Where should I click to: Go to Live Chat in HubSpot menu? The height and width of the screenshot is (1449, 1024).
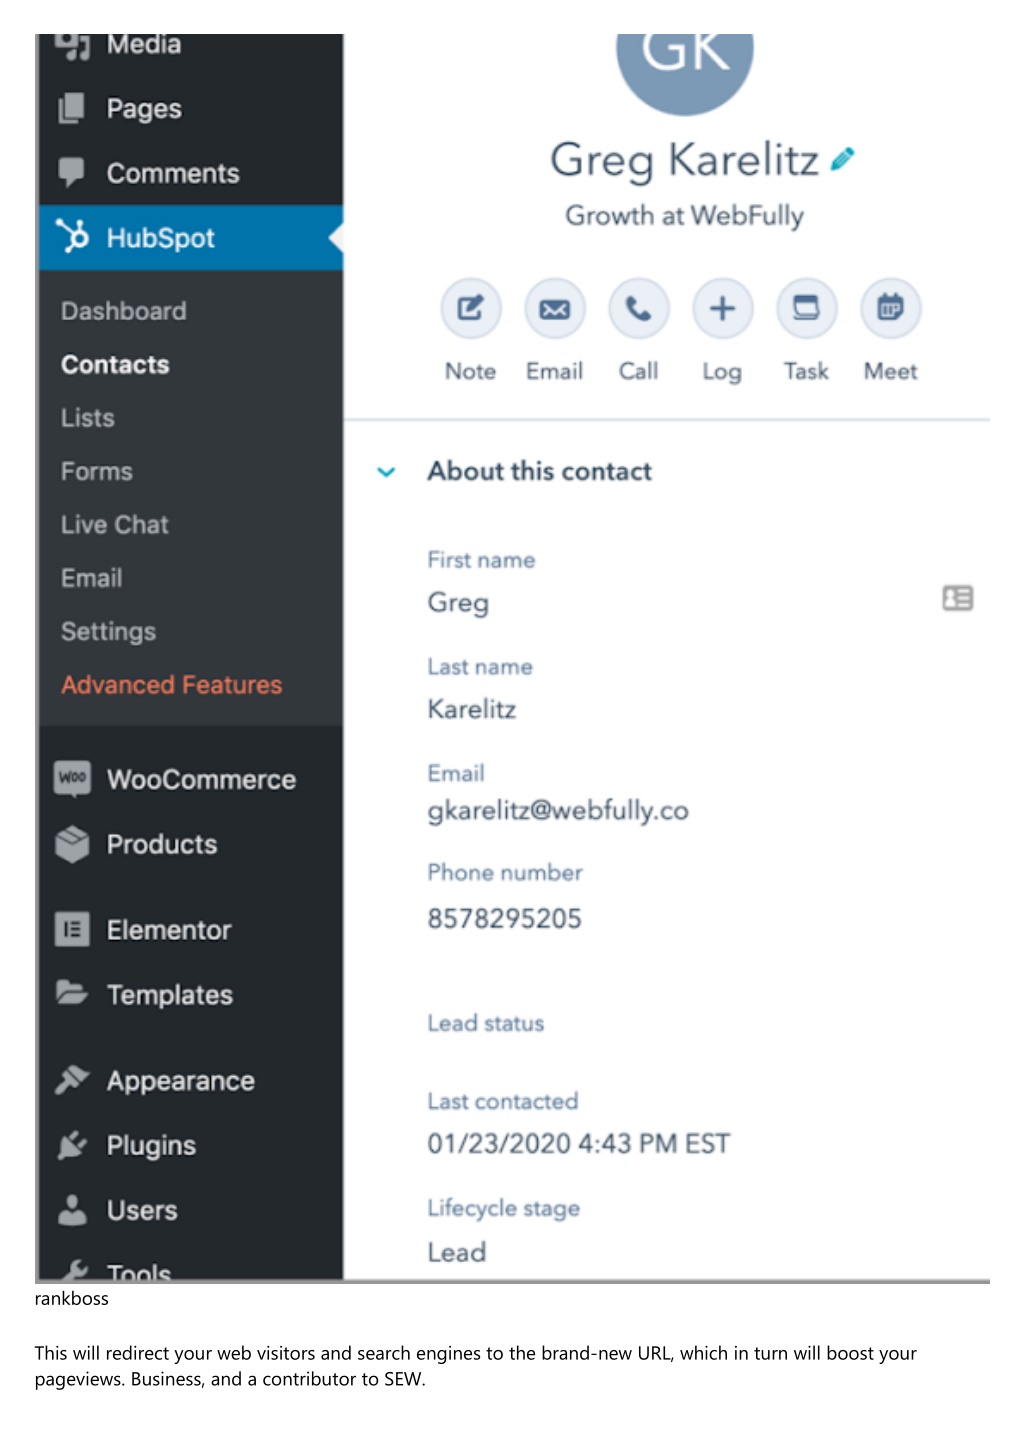point(115,525)
